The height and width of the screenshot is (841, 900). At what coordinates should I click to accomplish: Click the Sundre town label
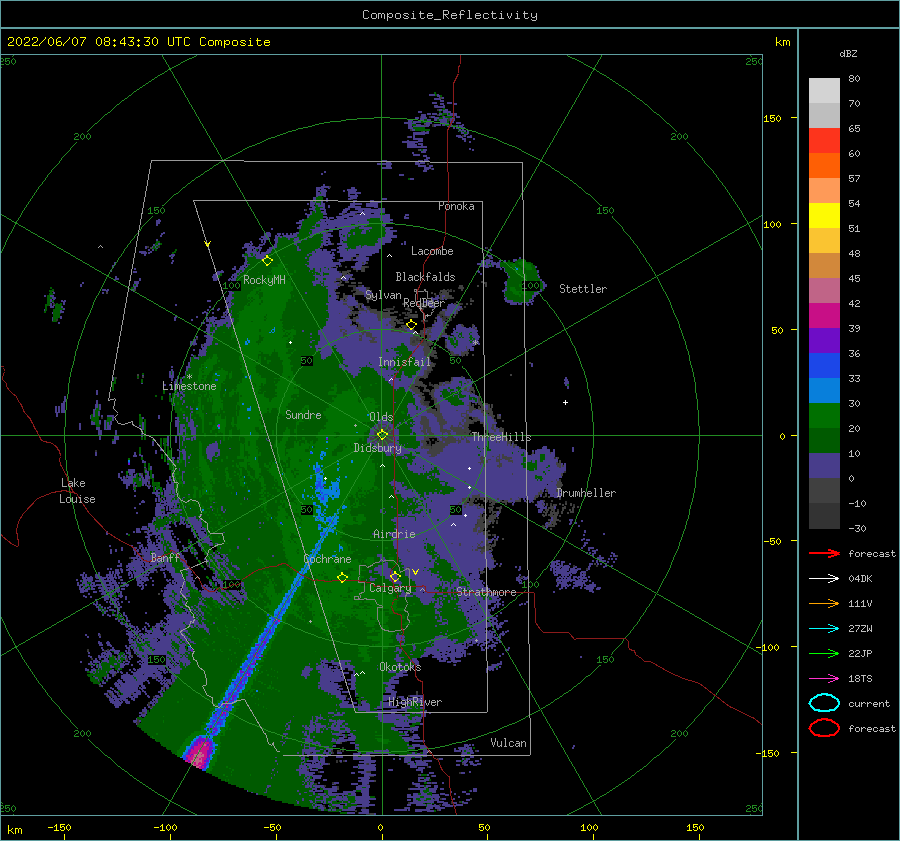click(303, 414)
